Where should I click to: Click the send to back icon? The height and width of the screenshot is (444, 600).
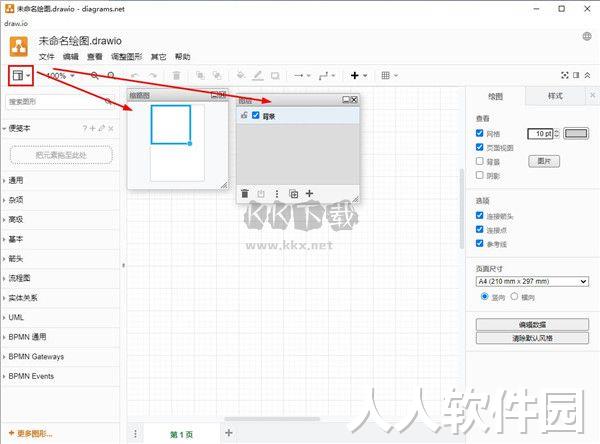[x=217, y=75]
